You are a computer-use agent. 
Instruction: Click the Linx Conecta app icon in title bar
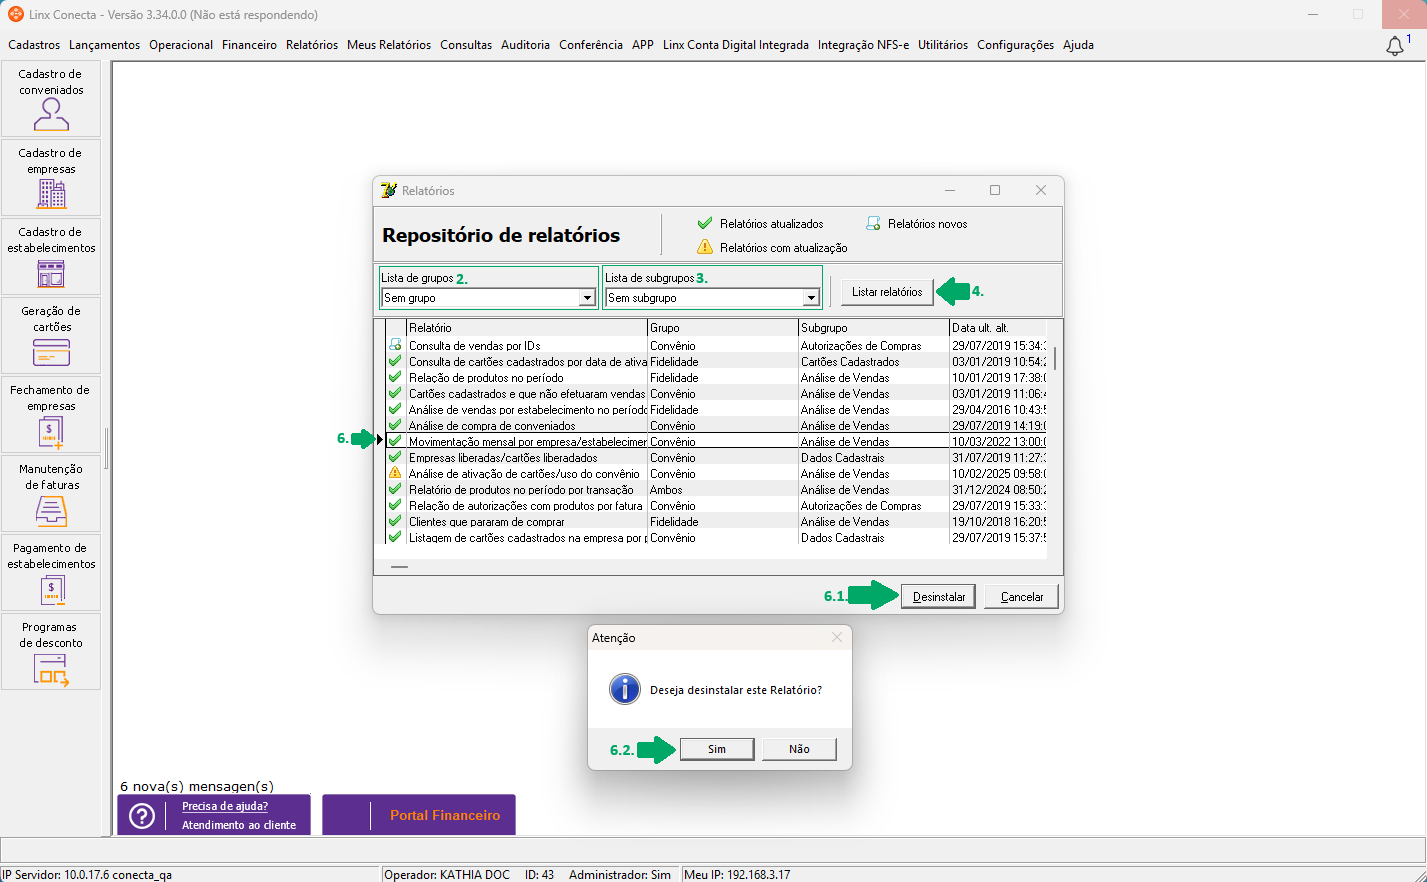(x=16, y=14)
